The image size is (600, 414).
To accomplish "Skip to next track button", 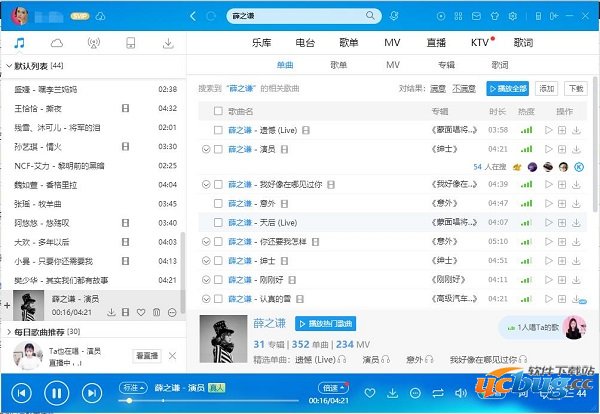I will pos(92,393).
